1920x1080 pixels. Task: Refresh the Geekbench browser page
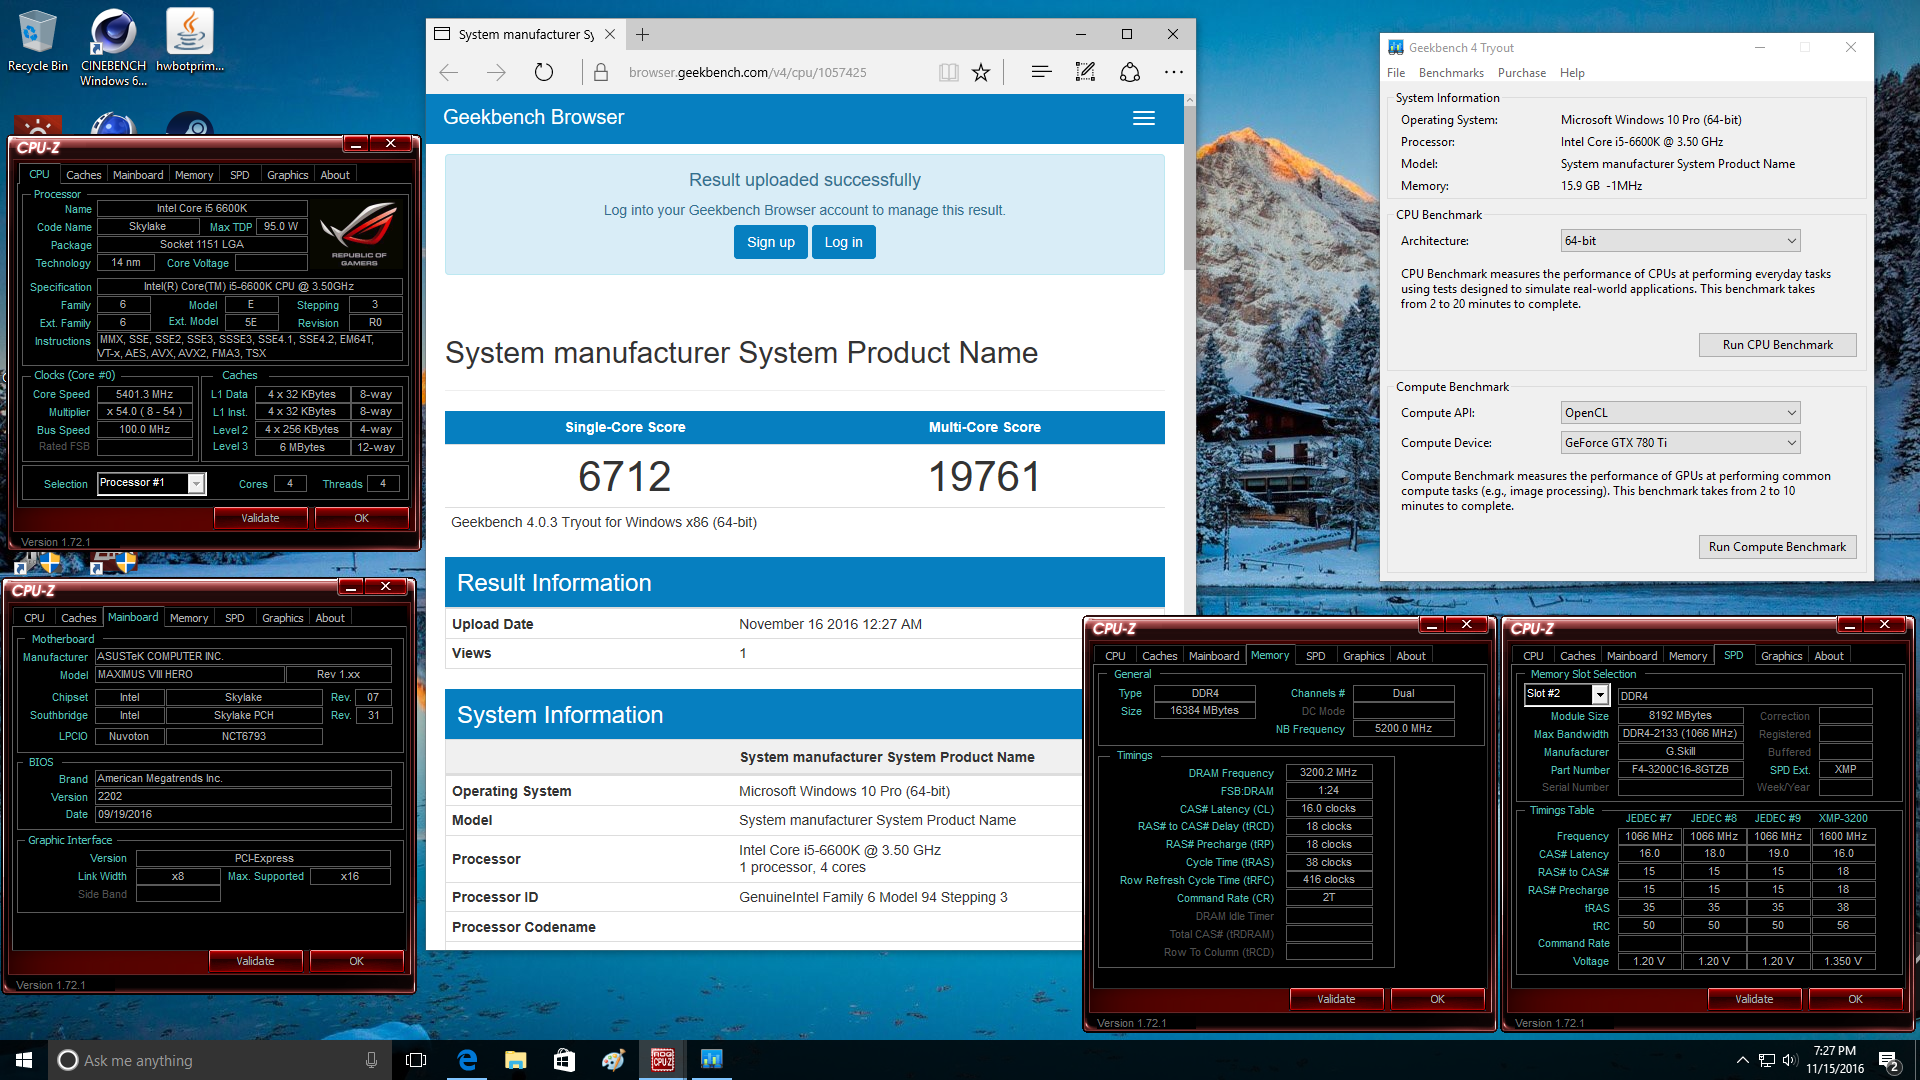point(543,72)
